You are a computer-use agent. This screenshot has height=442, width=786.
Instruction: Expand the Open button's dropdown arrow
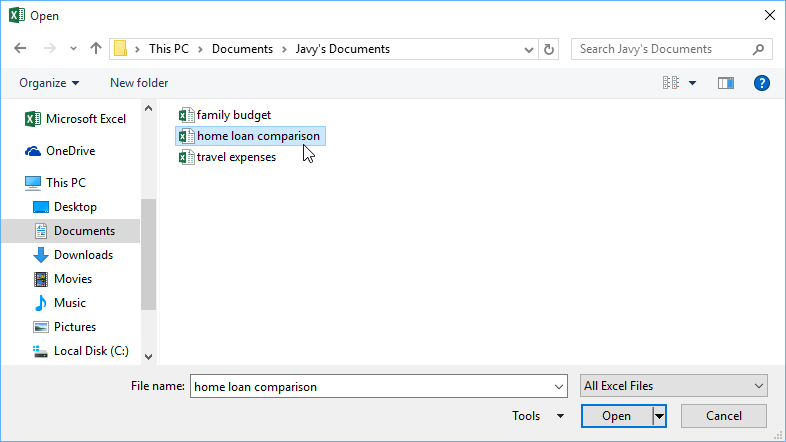tap(659, 416)
